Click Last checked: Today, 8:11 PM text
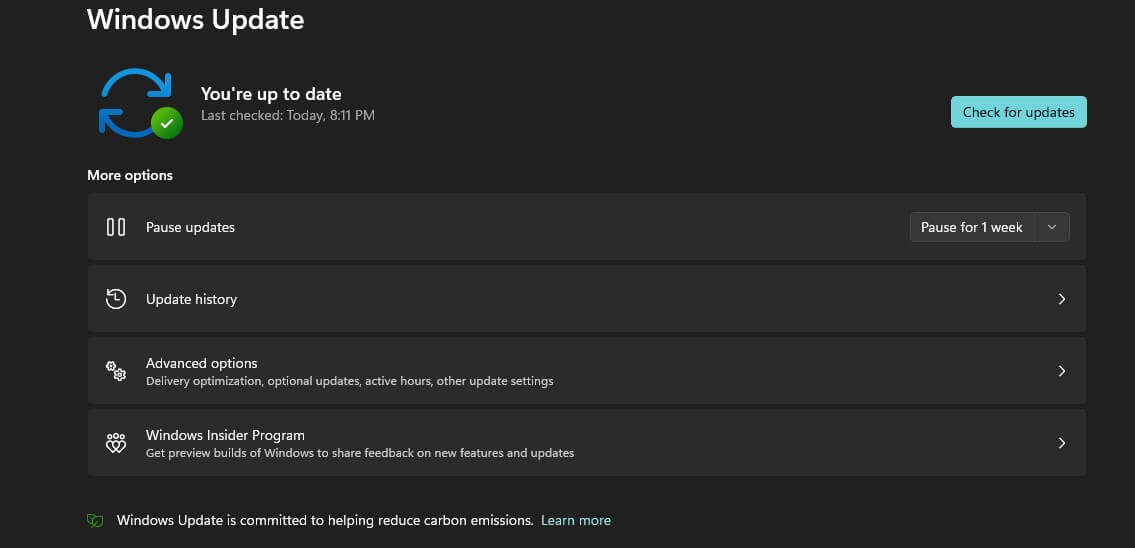The image size is (1135, 548). click(x=287, y=115)
